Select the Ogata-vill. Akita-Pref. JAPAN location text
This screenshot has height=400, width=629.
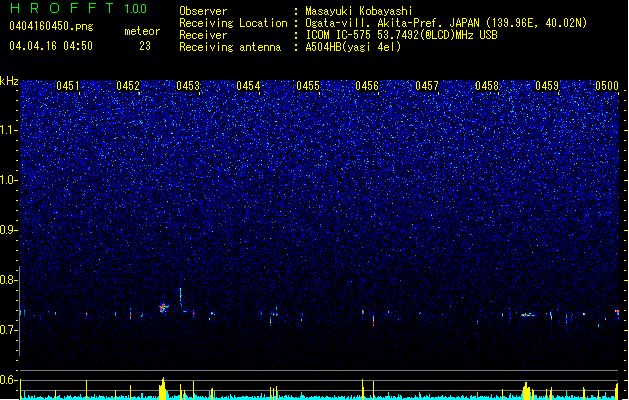click(446, 23)
